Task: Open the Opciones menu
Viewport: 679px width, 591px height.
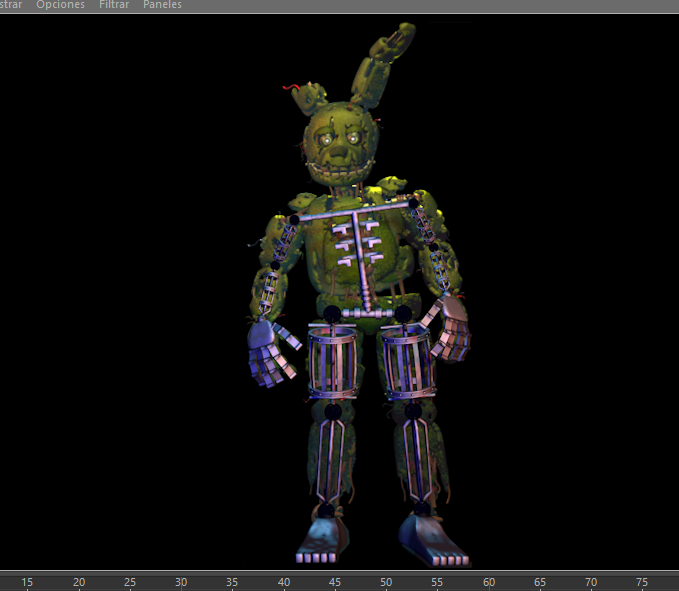Action: [x=61, y=5]
